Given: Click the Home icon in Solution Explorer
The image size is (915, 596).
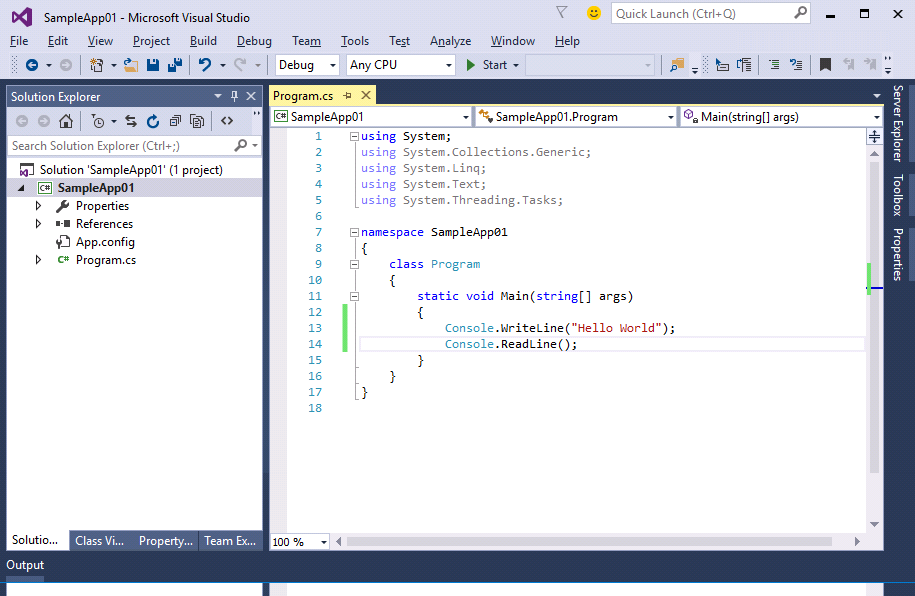Looking at the screenshot, I should (x=66, y=121).
